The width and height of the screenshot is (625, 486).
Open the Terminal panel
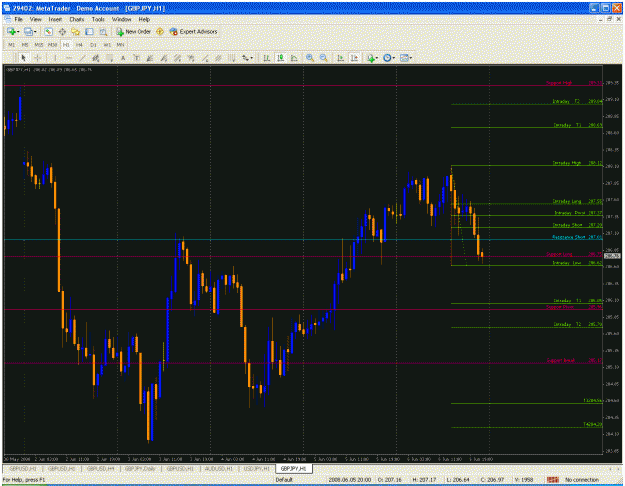pyautogui.click(x=89, y=31)
